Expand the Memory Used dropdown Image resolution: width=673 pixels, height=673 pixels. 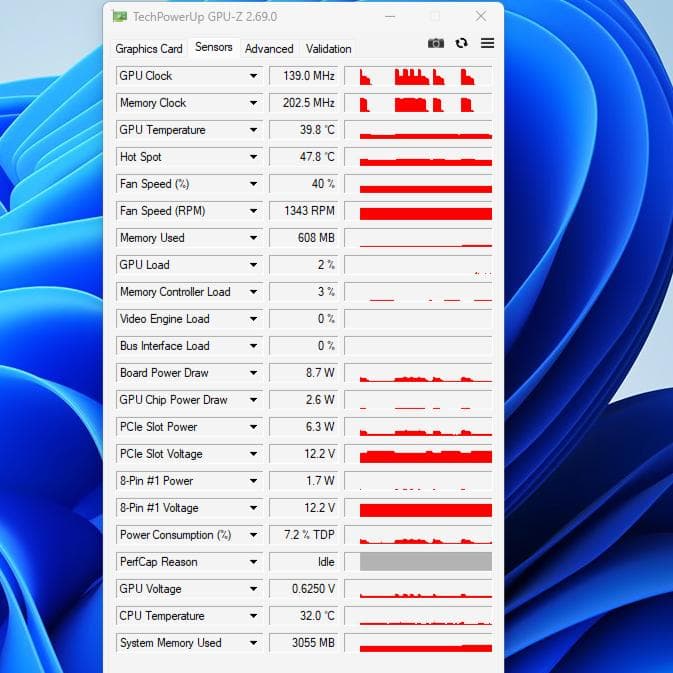[254, 238]
